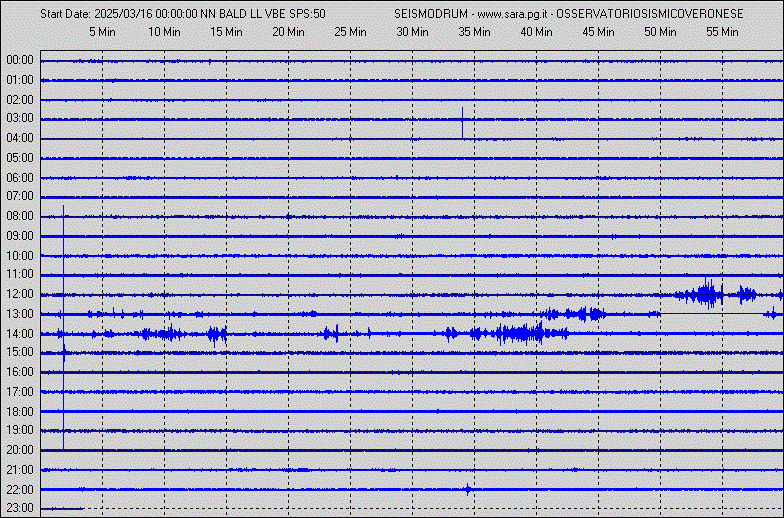The height and width of the screenshot is (518, 784).
Task: Click the 06:00 hour label
Action: (20, 178)
